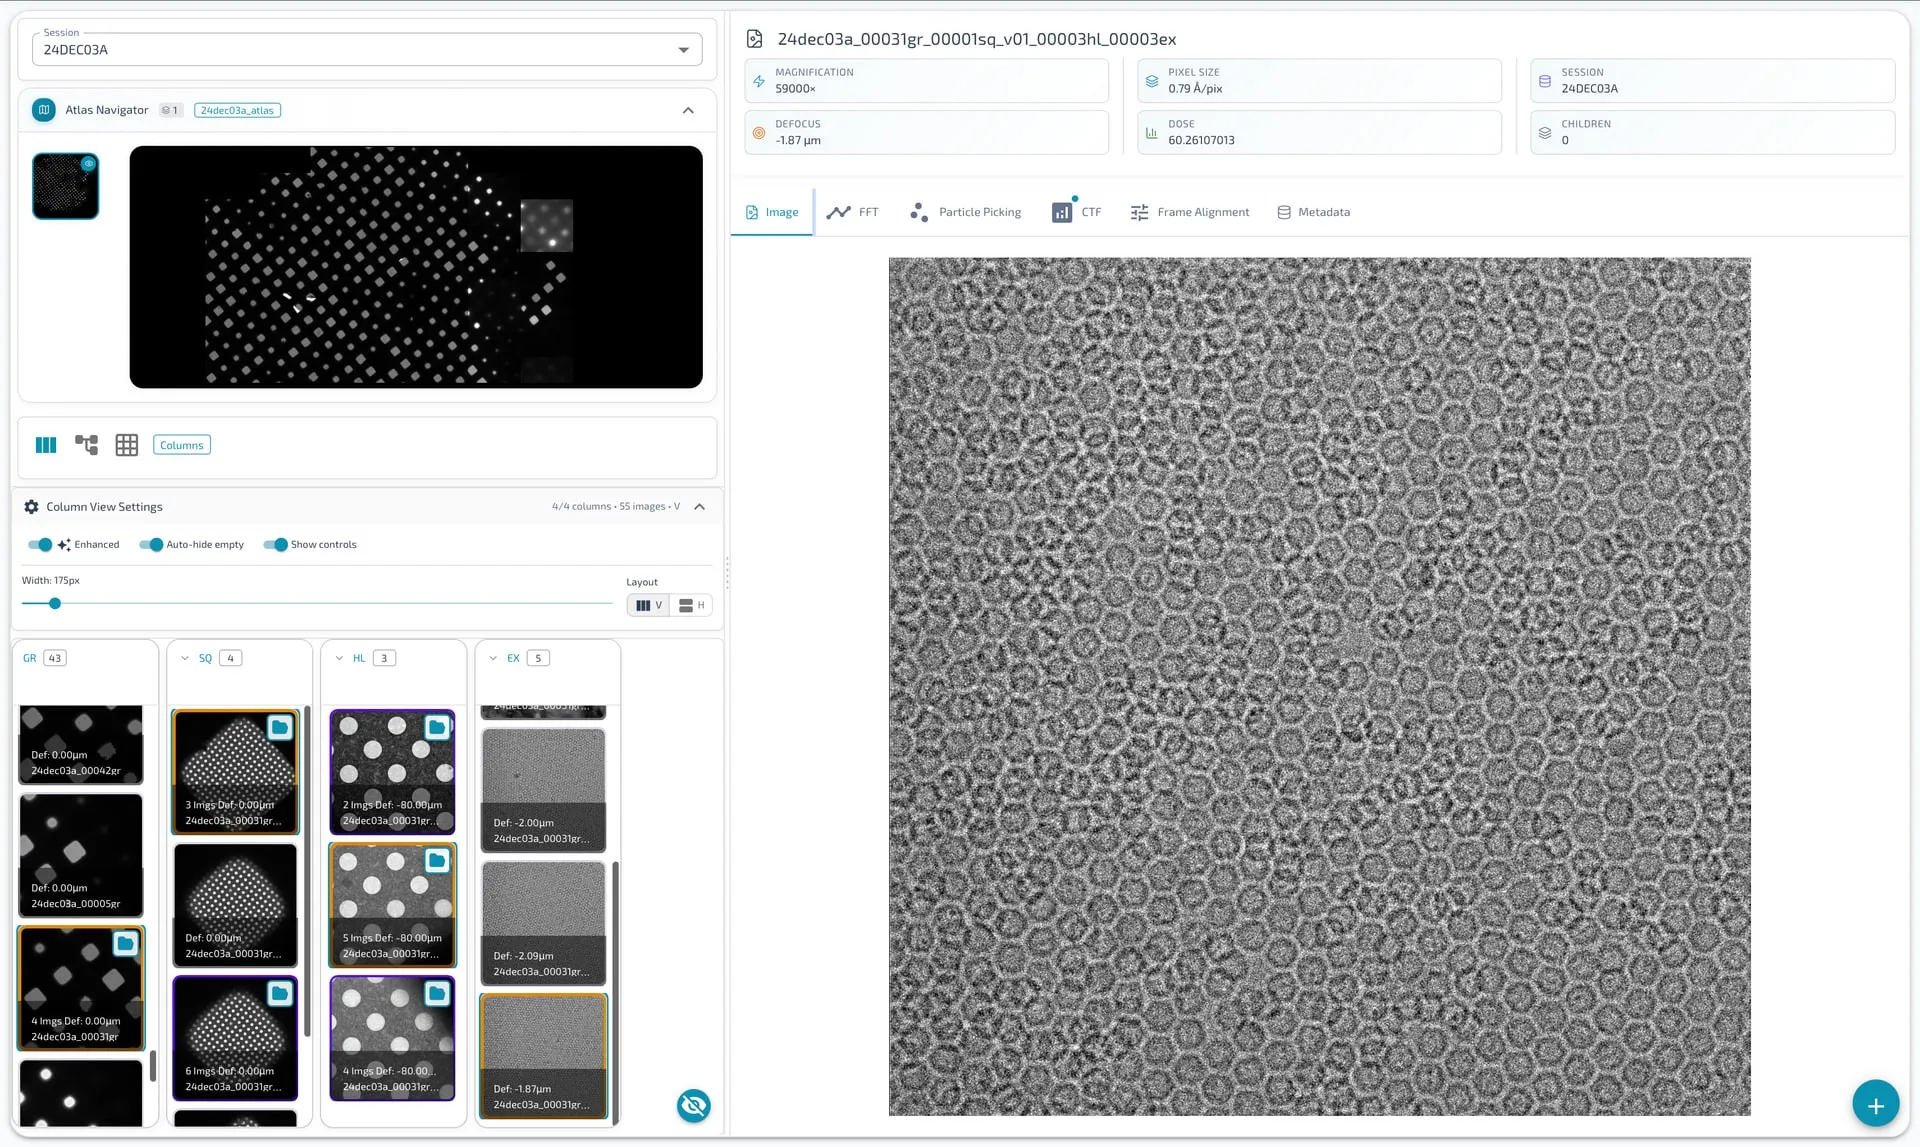This screenshot has height=1147, width=1920.
Task: Toggle the Enhanced switch
Action: [x=40, y=545]
